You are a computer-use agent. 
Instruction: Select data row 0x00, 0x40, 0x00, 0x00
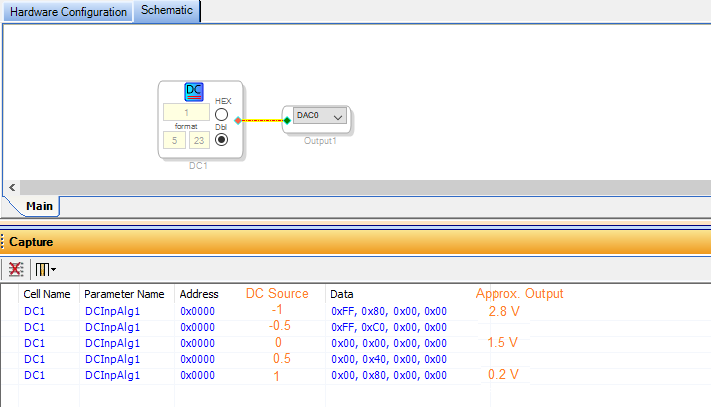click(x=389, y=359)
